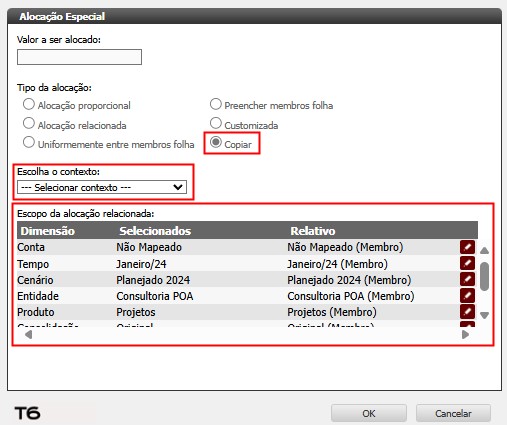Click the vertical scrollbar thumb
Screen dimensions: 507x425
484,276
